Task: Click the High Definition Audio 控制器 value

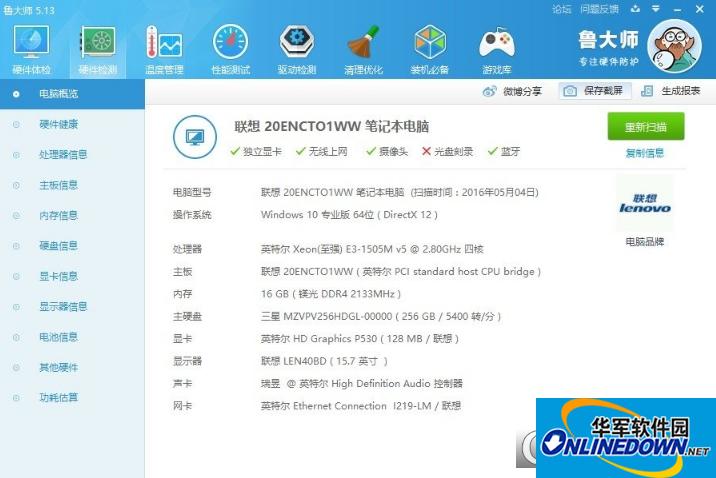Action: click(x=362, y=383)
